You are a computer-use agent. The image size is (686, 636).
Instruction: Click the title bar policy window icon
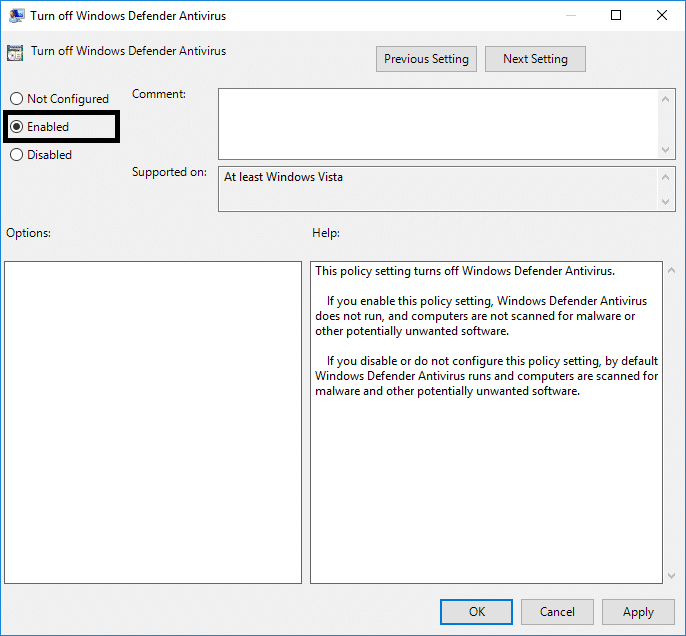click(x=15, y=16)
